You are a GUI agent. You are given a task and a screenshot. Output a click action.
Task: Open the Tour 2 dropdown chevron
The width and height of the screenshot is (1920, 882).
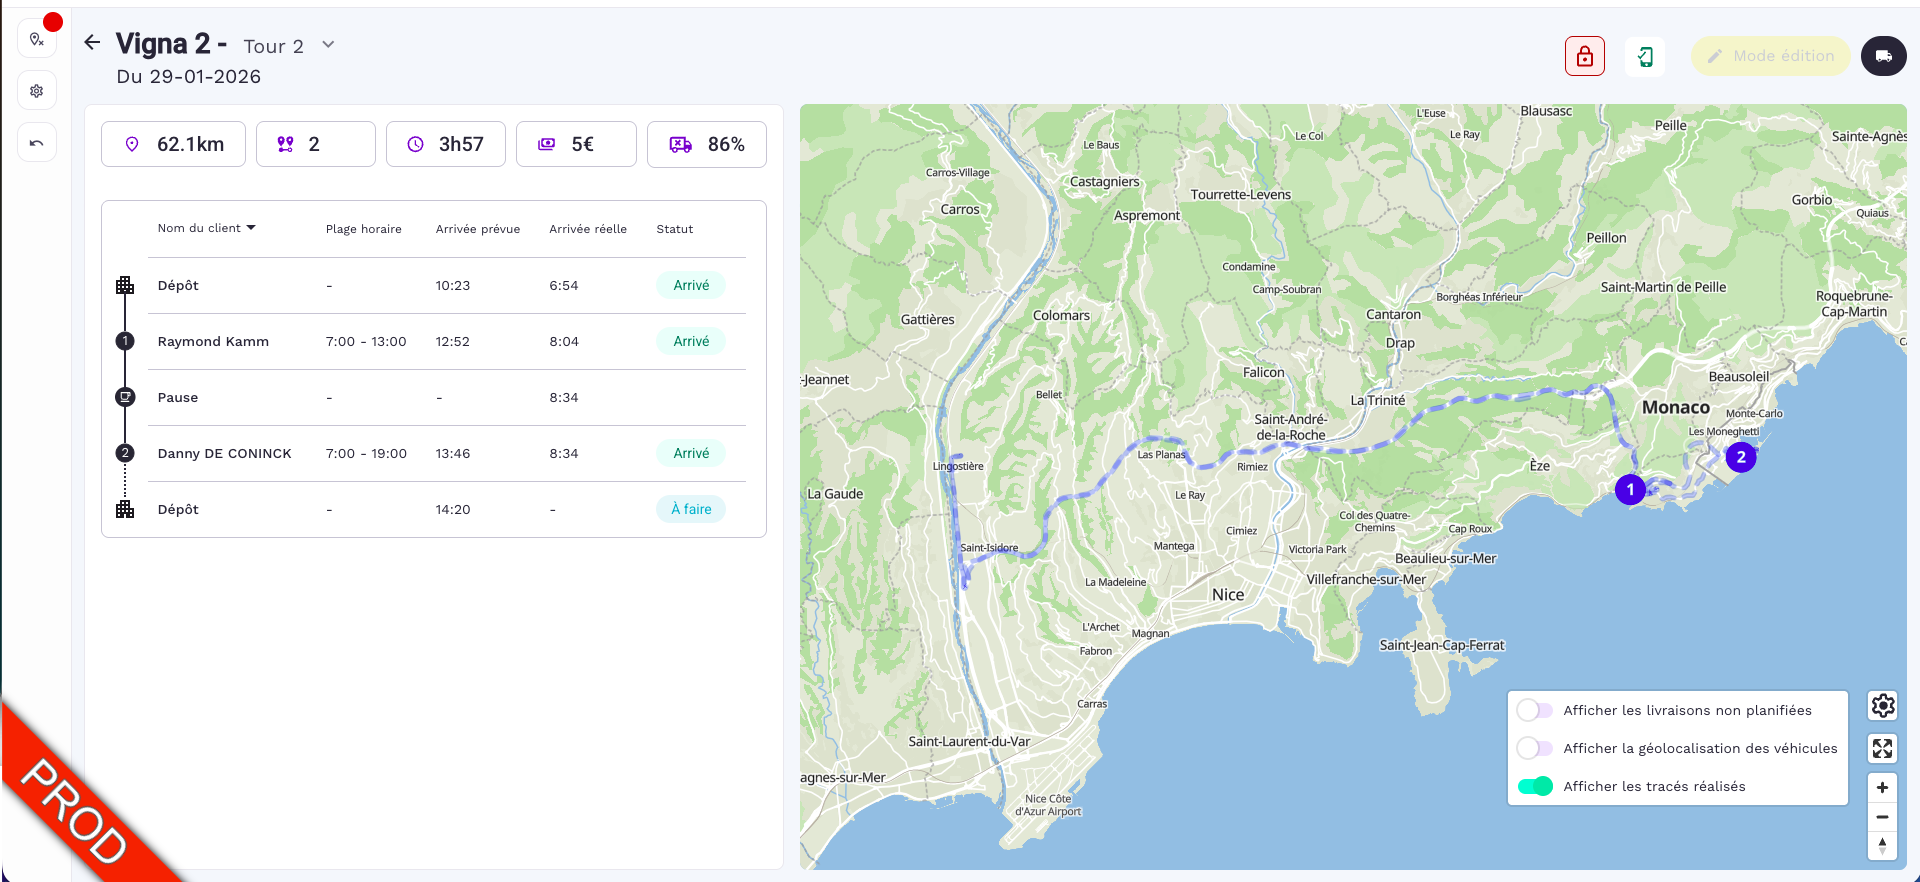coord(328,45)
